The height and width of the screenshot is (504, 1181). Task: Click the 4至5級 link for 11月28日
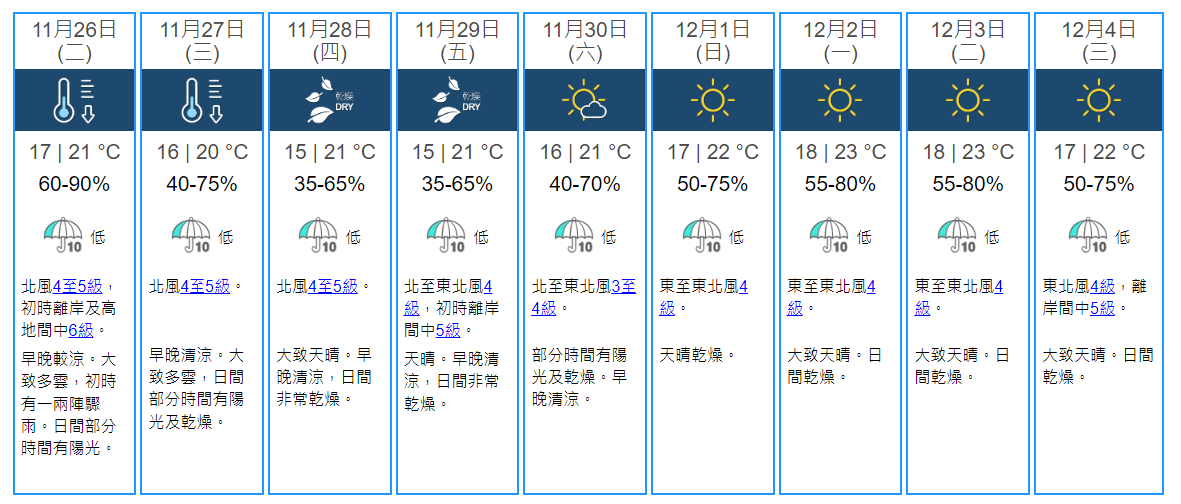click(333, 287)
